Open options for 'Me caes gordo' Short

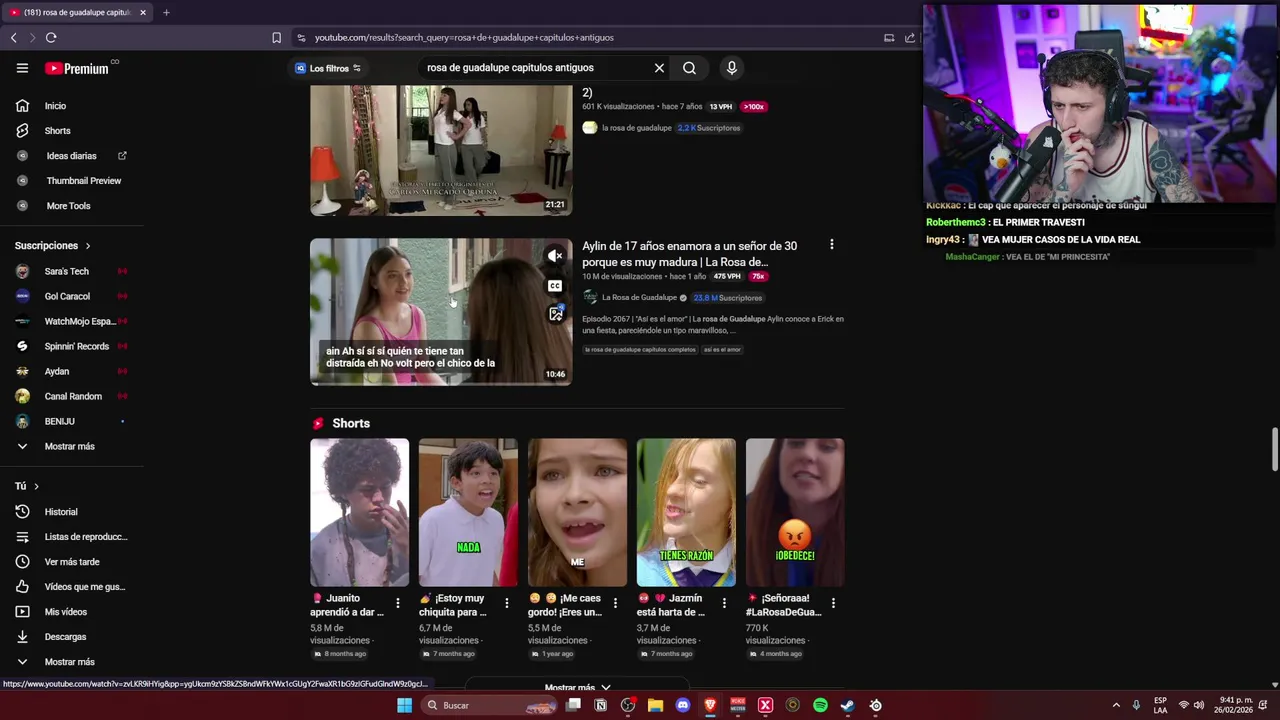[x=616, y=603]
